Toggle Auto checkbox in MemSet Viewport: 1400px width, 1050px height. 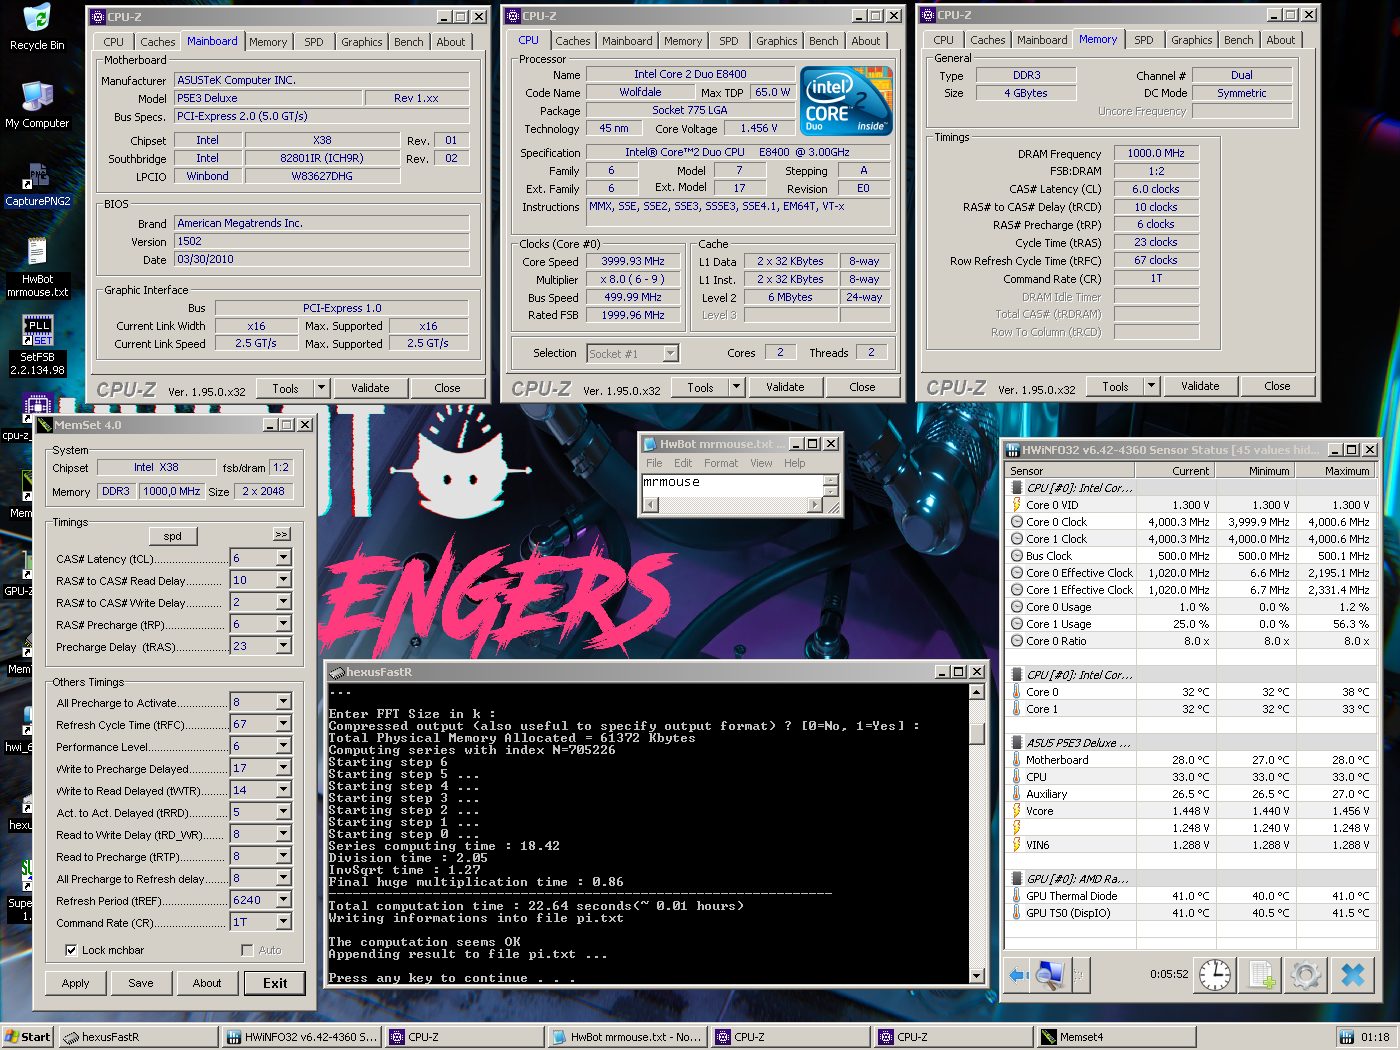coord(247,950)
